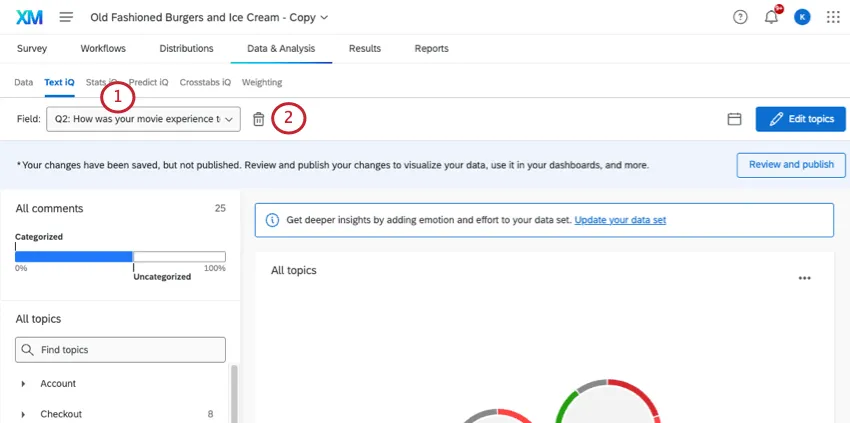Open the project name dropdown
The height and width of the screenshot is (423, 850).
click(x=209, y=17)
